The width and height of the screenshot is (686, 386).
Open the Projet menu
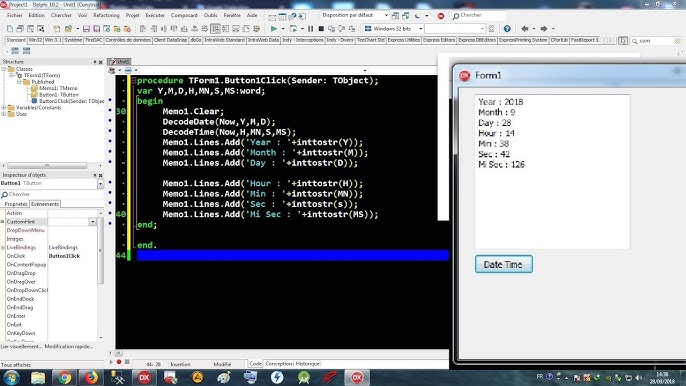point(133,15)
